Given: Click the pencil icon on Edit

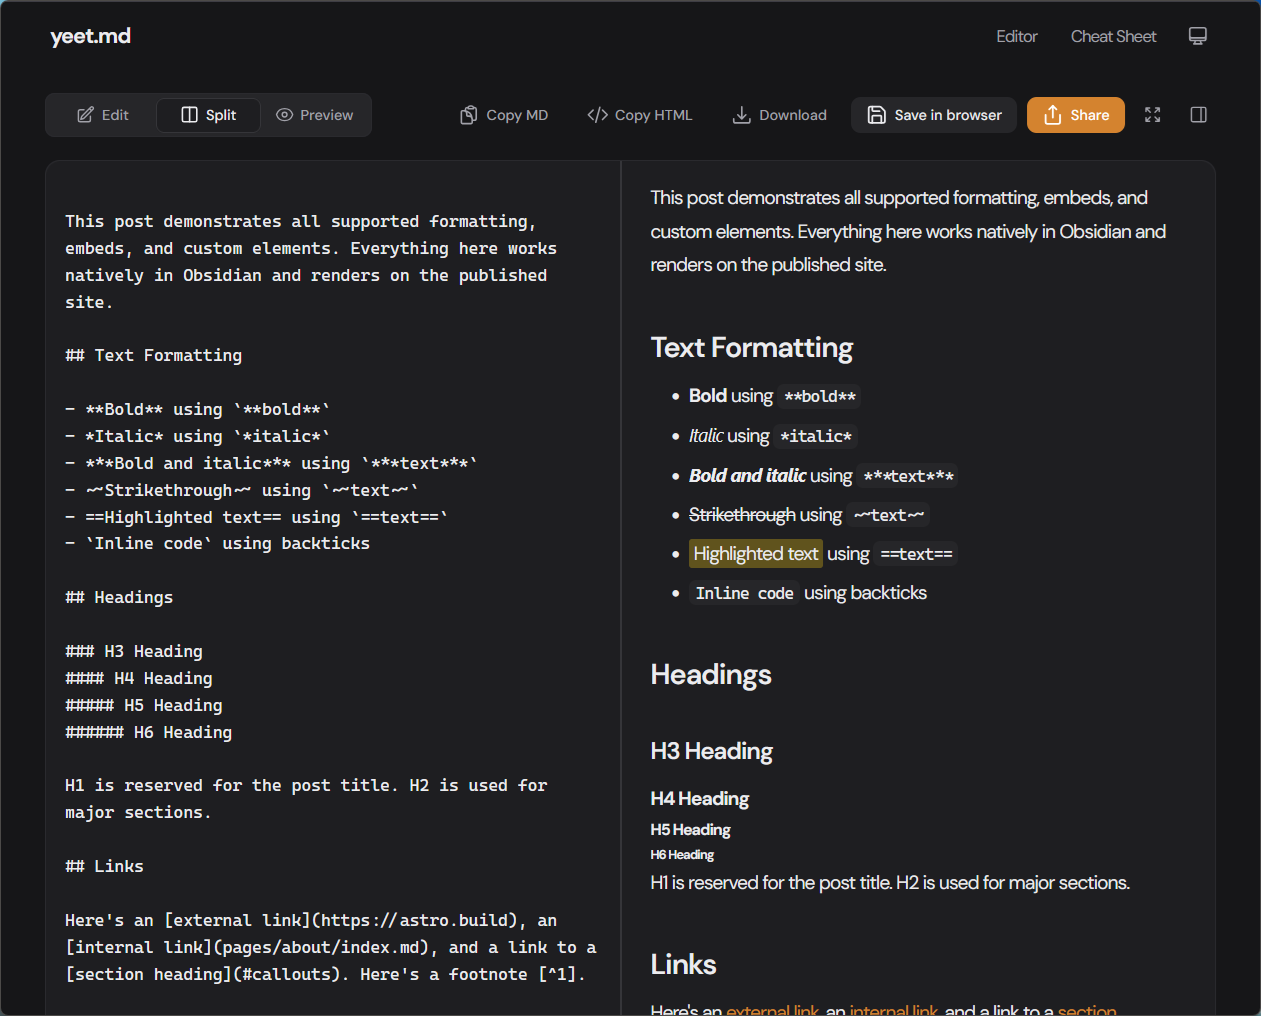Looking at the screenshot, I should coord(86,115).
